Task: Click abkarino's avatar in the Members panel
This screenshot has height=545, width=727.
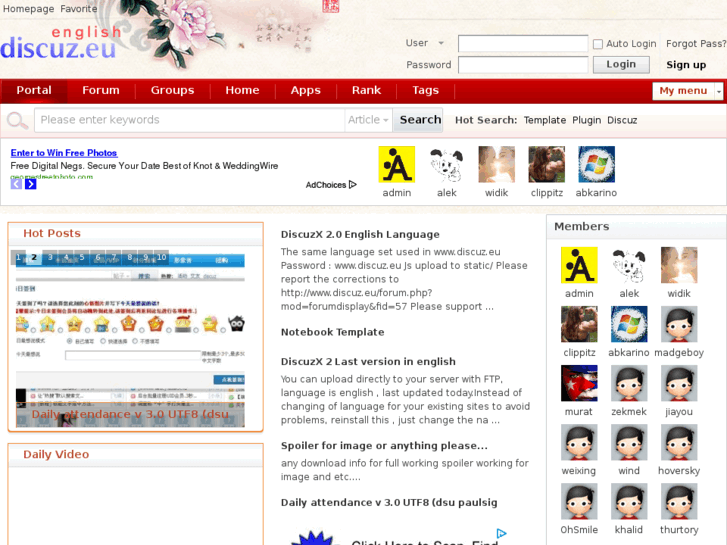Action: pos(629,324)
